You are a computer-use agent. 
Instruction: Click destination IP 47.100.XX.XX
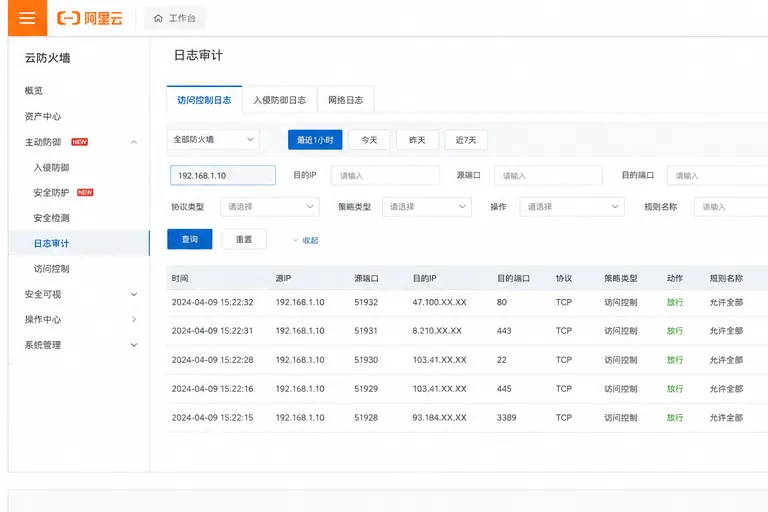(x=439, y=302)
